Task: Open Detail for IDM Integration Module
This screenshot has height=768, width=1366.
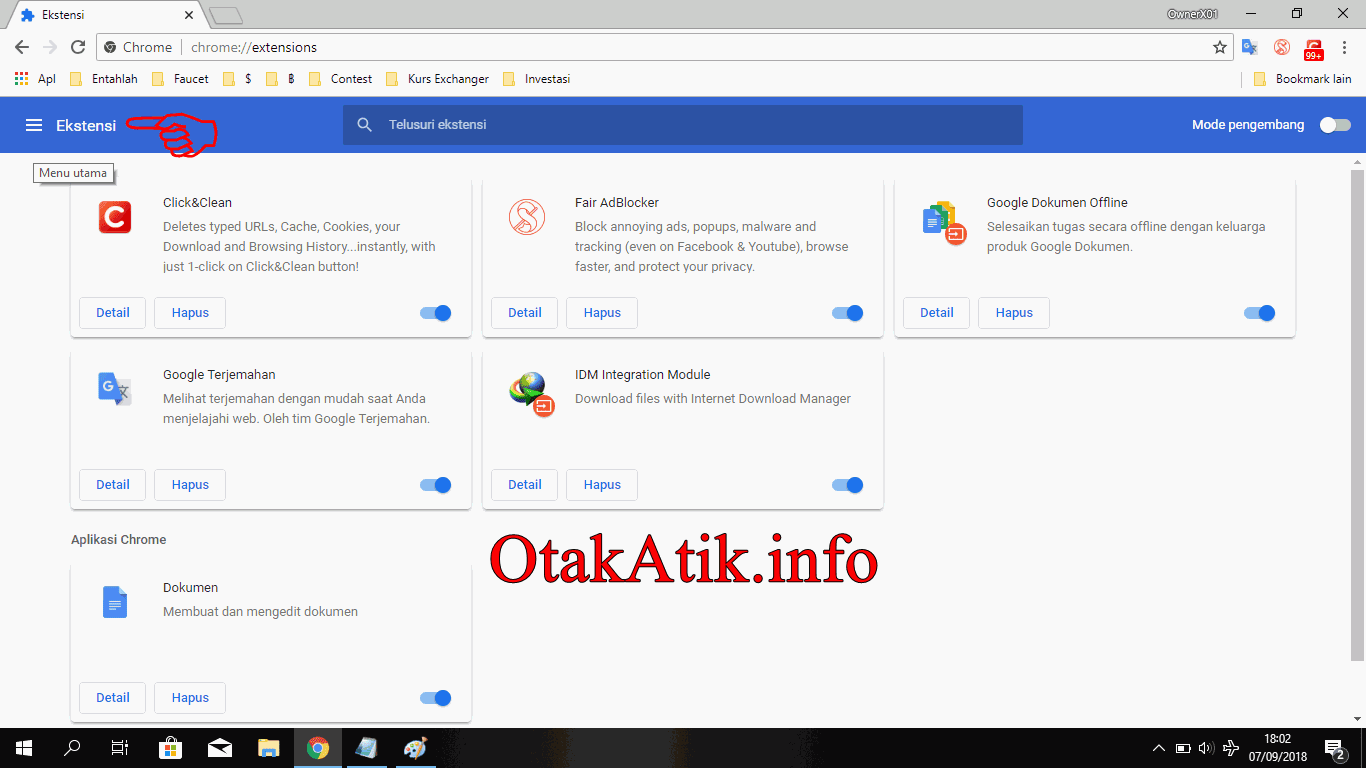Action: (525, 485)
